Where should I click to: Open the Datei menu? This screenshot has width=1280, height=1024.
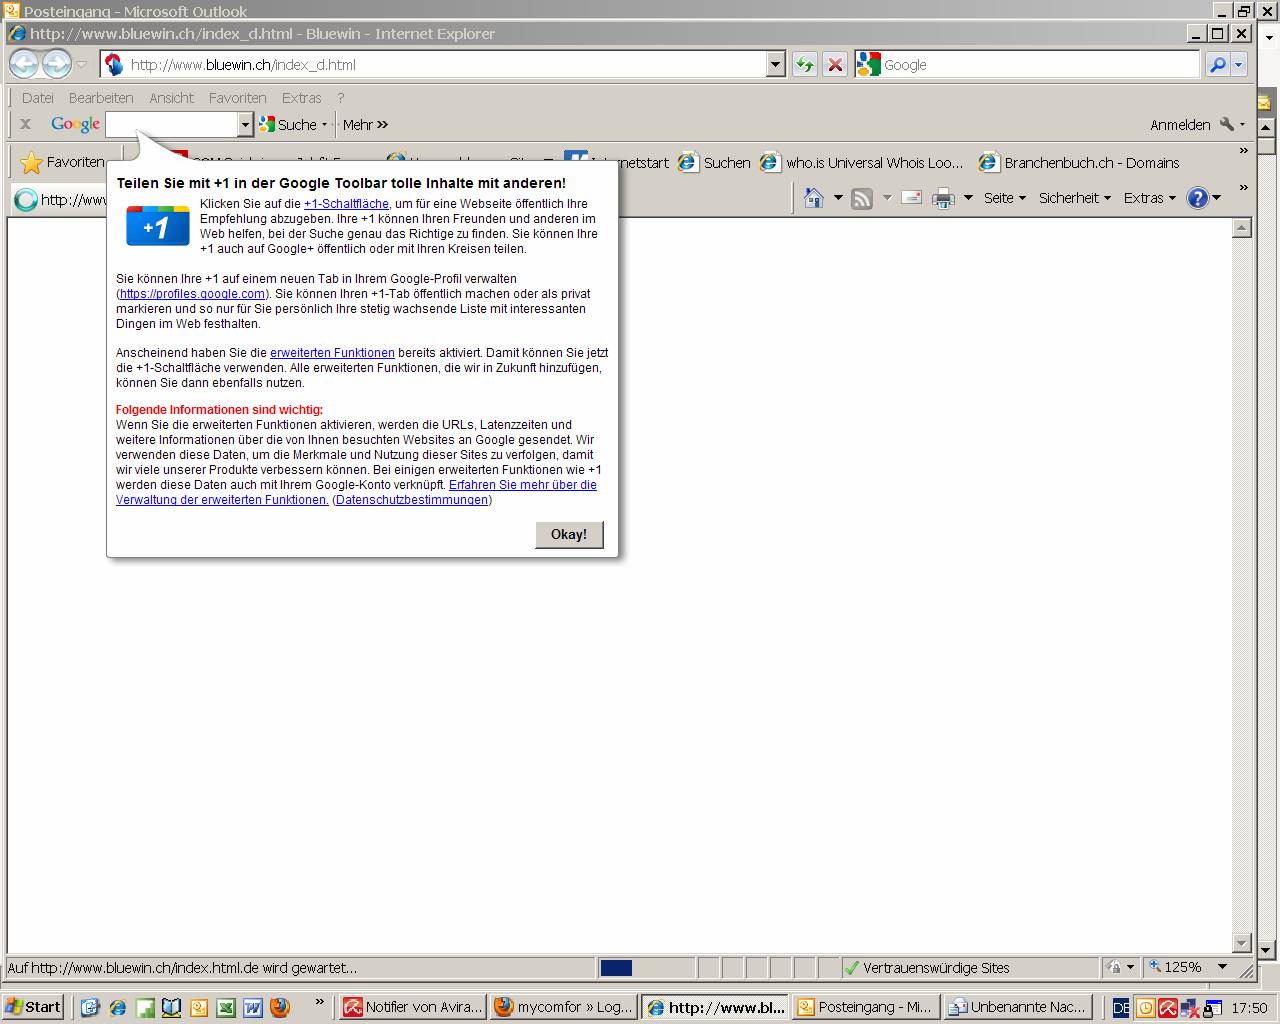tap(37, 98)
